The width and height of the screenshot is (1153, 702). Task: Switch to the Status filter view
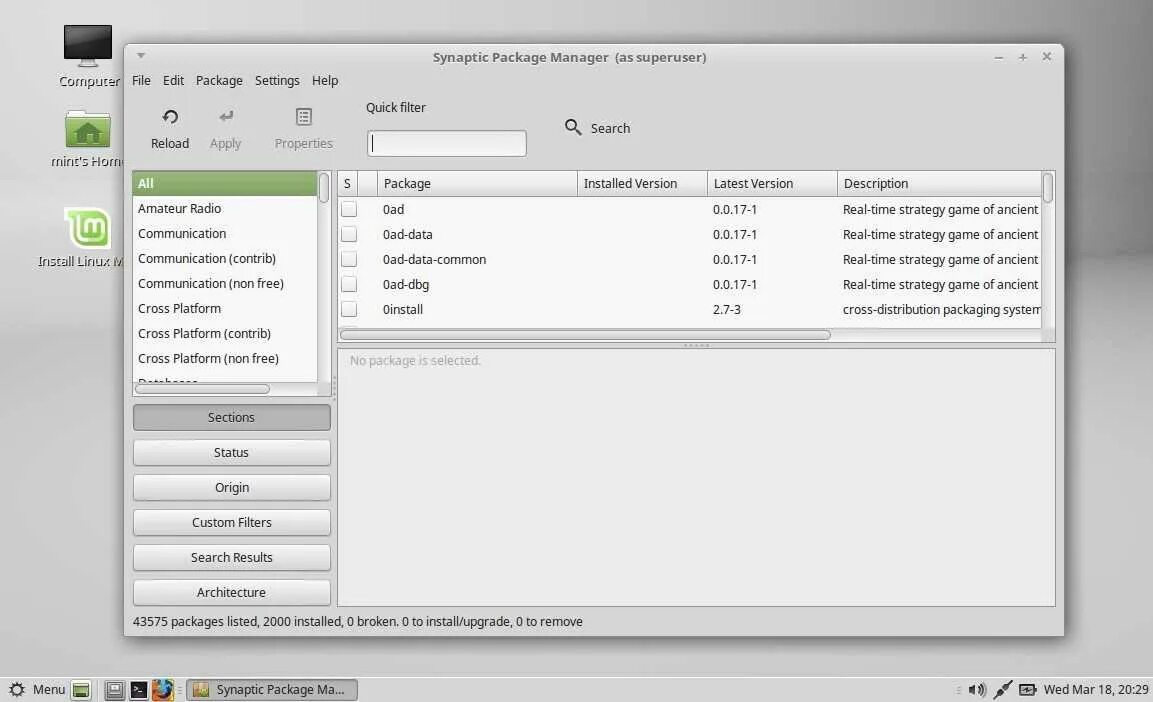tap(232, 453)
